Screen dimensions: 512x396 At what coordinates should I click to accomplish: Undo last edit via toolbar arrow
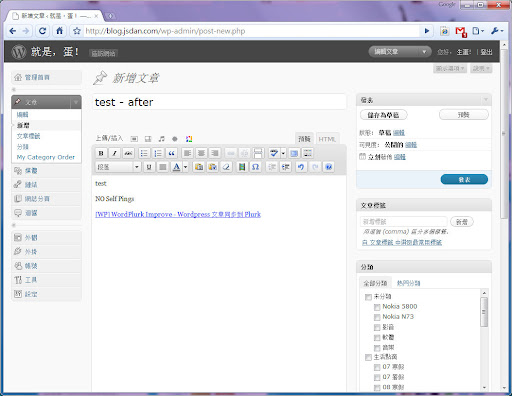[x=301, y=167]
